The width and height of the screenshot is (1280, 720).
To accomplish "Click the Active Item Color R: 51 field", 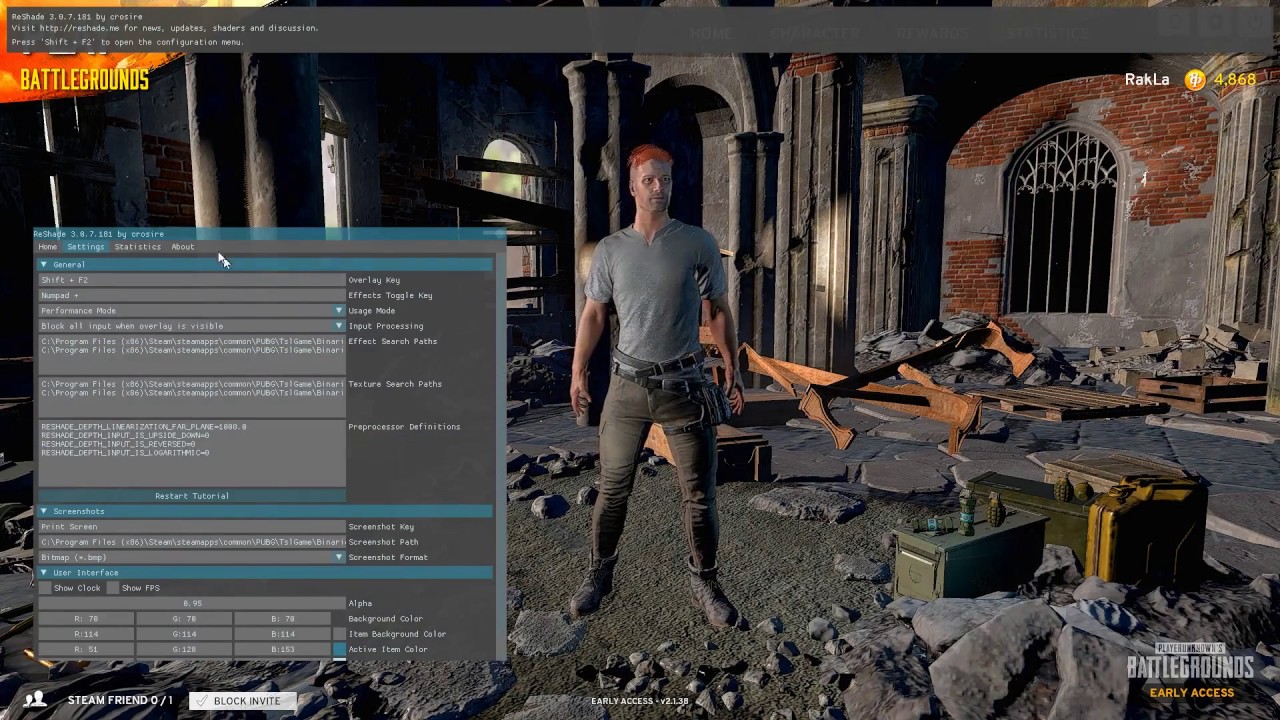I will [86, 650].
